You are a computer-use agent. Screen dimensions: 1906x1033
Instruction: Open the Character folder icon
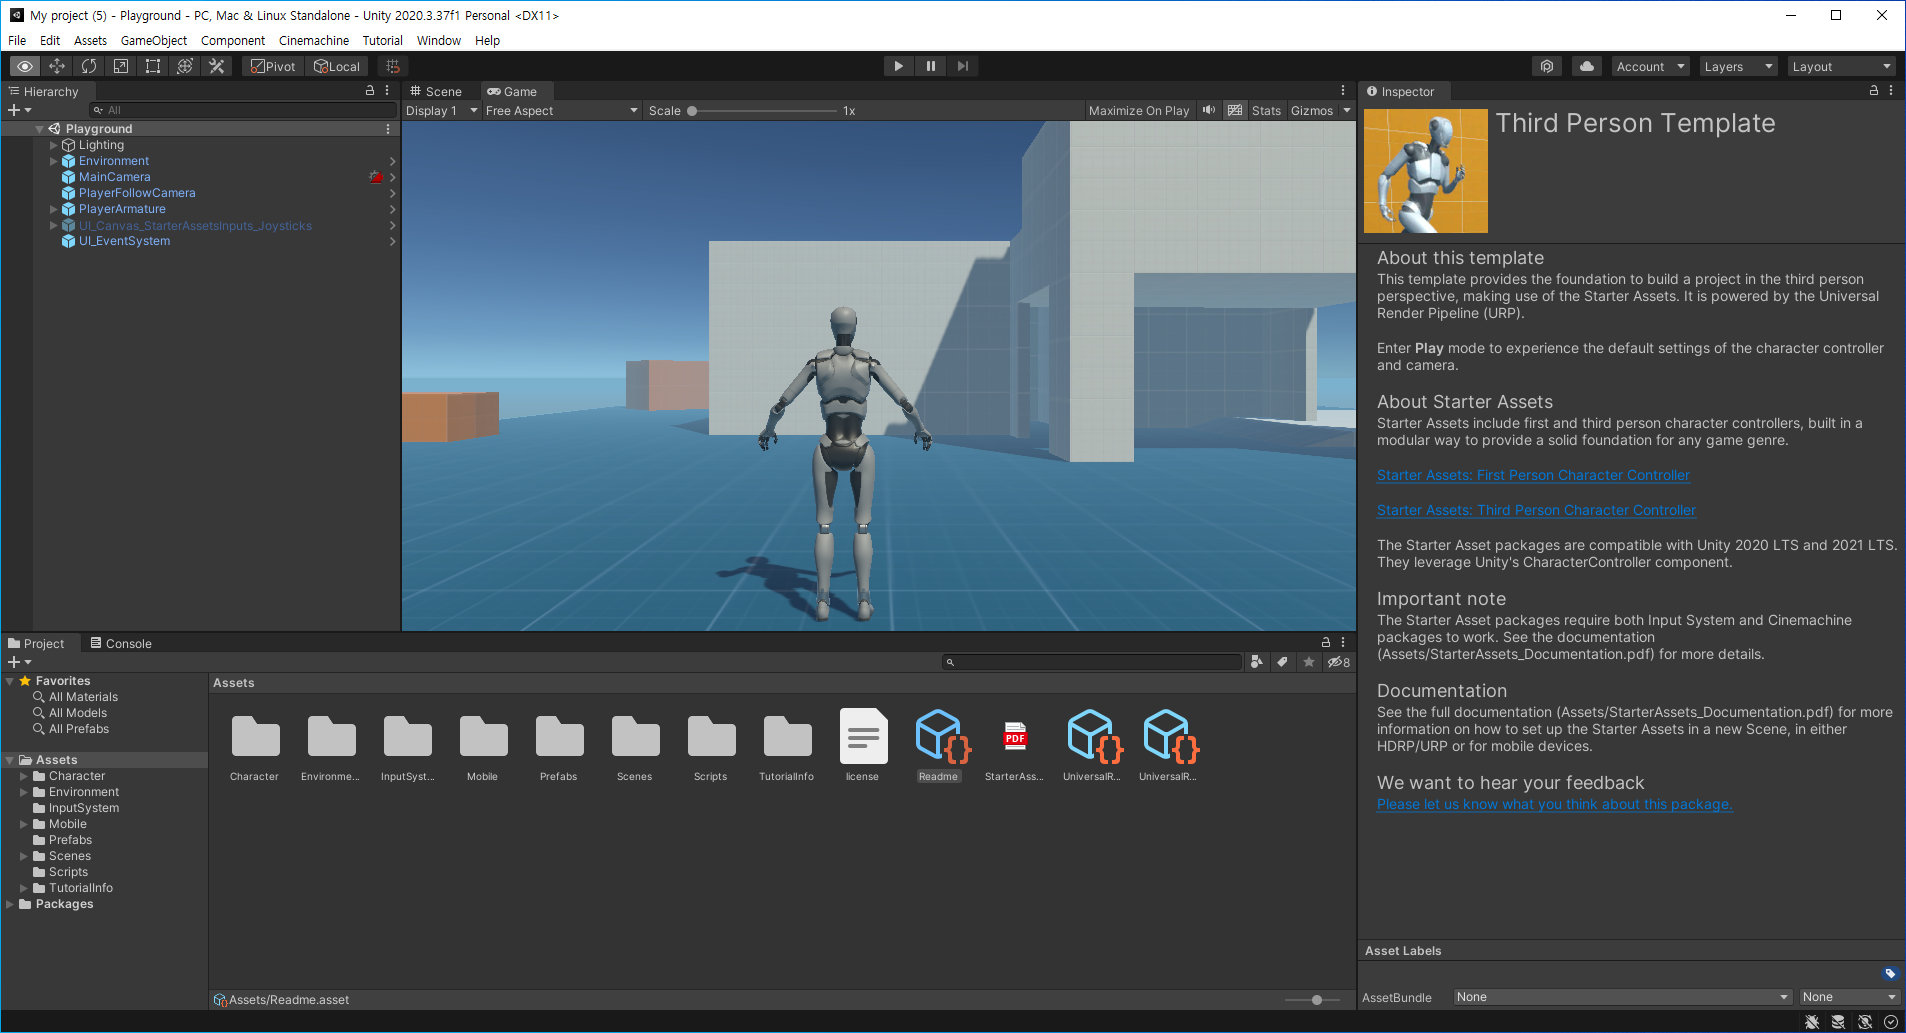255,737
